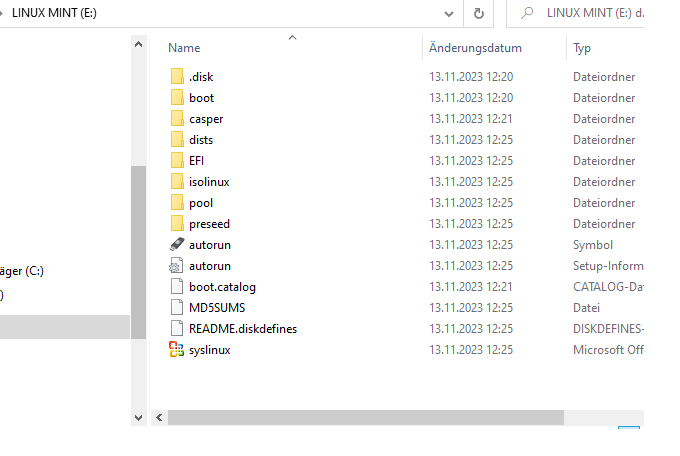Select the file name "preseed"
The height and width of the screenshot is (456, 680).
click(x=209, y=224)
